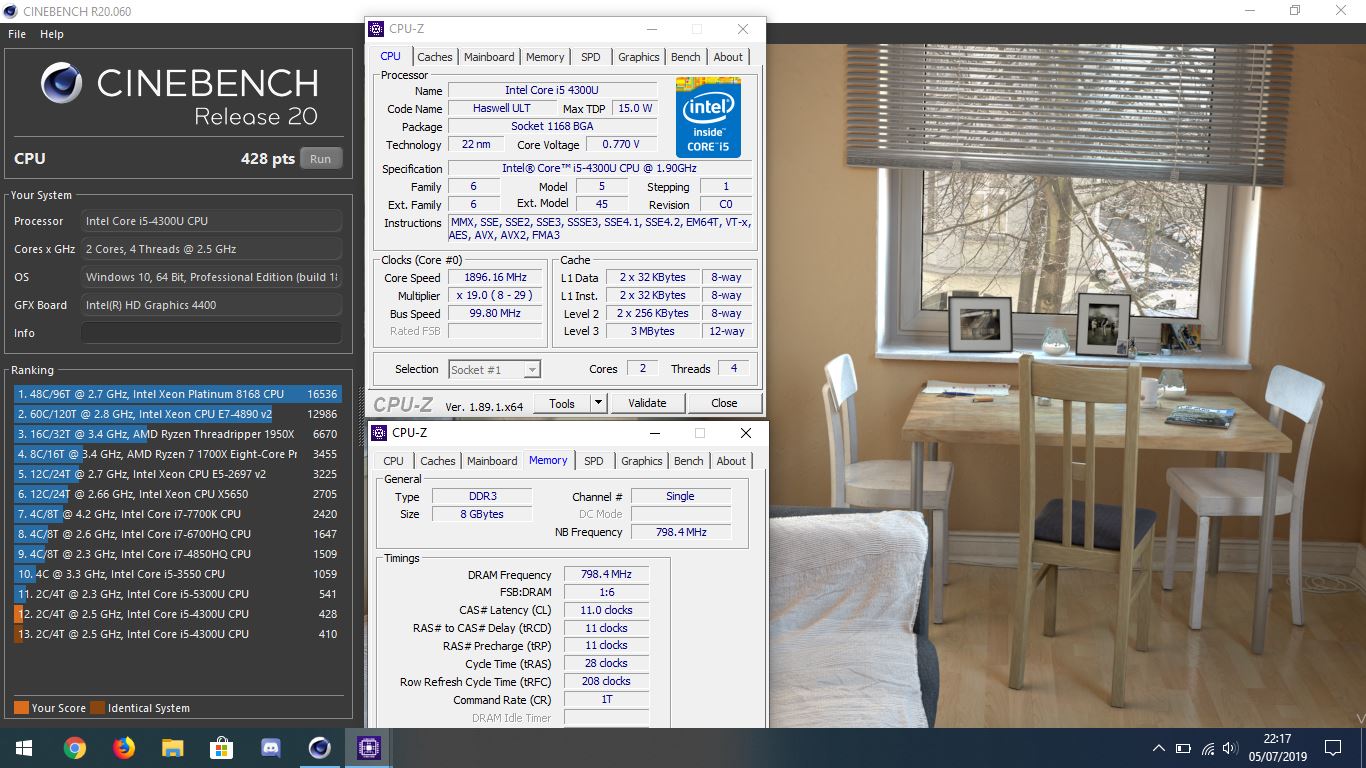
Task: Restore down the Cinebench window
Action: pyautogui.click(x=1295, y=11)
